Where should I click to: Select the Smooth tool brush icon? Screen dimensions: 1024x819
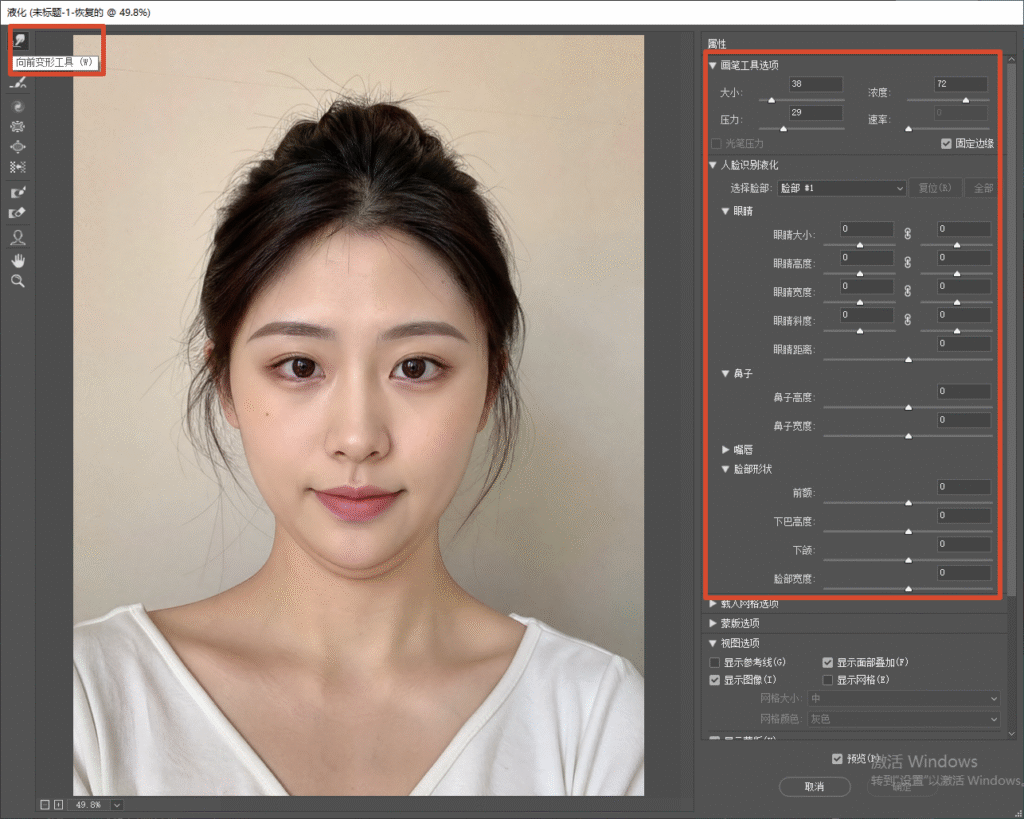[x=18, y=83]
